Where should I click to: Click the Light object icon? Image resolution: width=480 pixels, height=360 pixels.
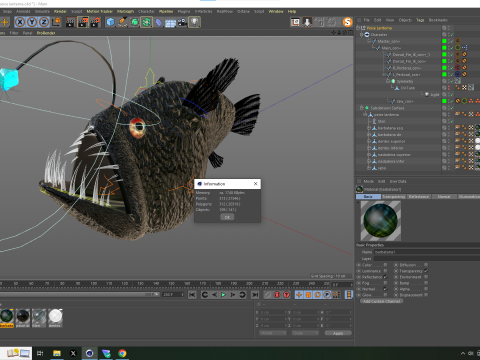click(x=194, y=22)
